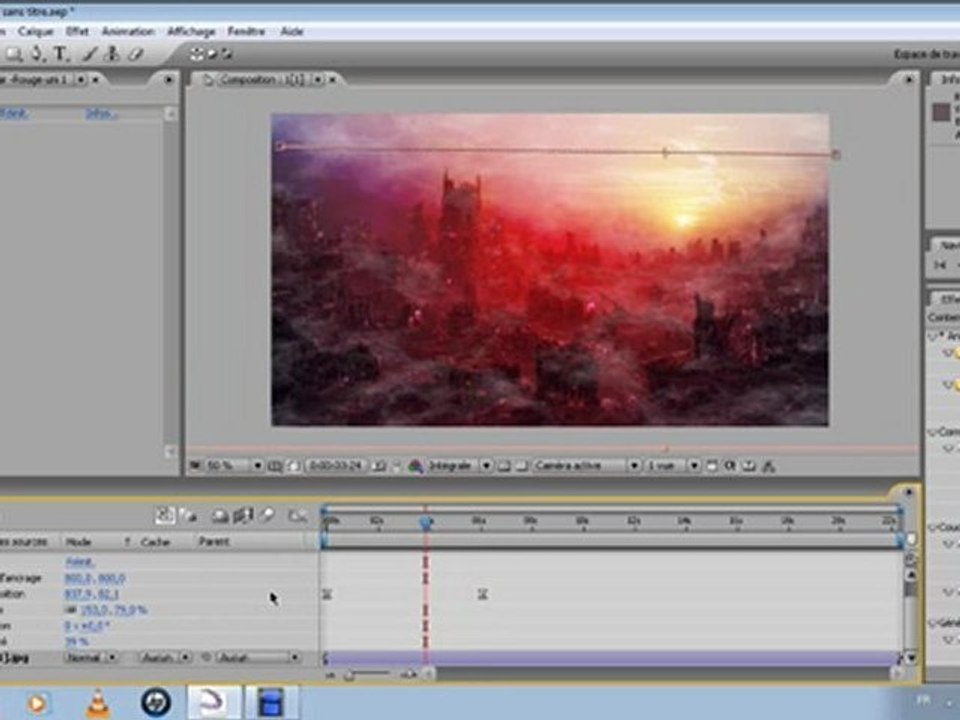Open the Effet menu
960x720 pixels.
(77, 31)
